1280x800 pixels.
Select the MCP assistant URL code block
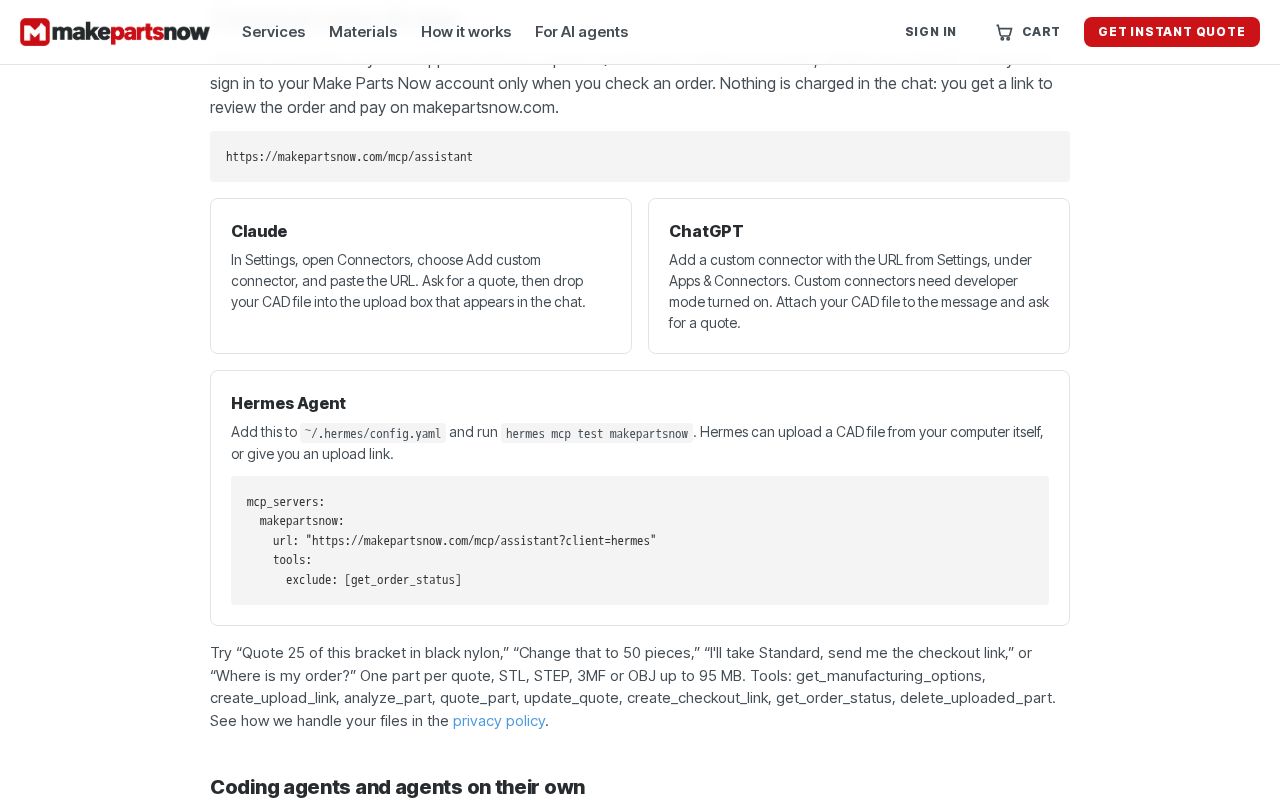click(640, 157)
